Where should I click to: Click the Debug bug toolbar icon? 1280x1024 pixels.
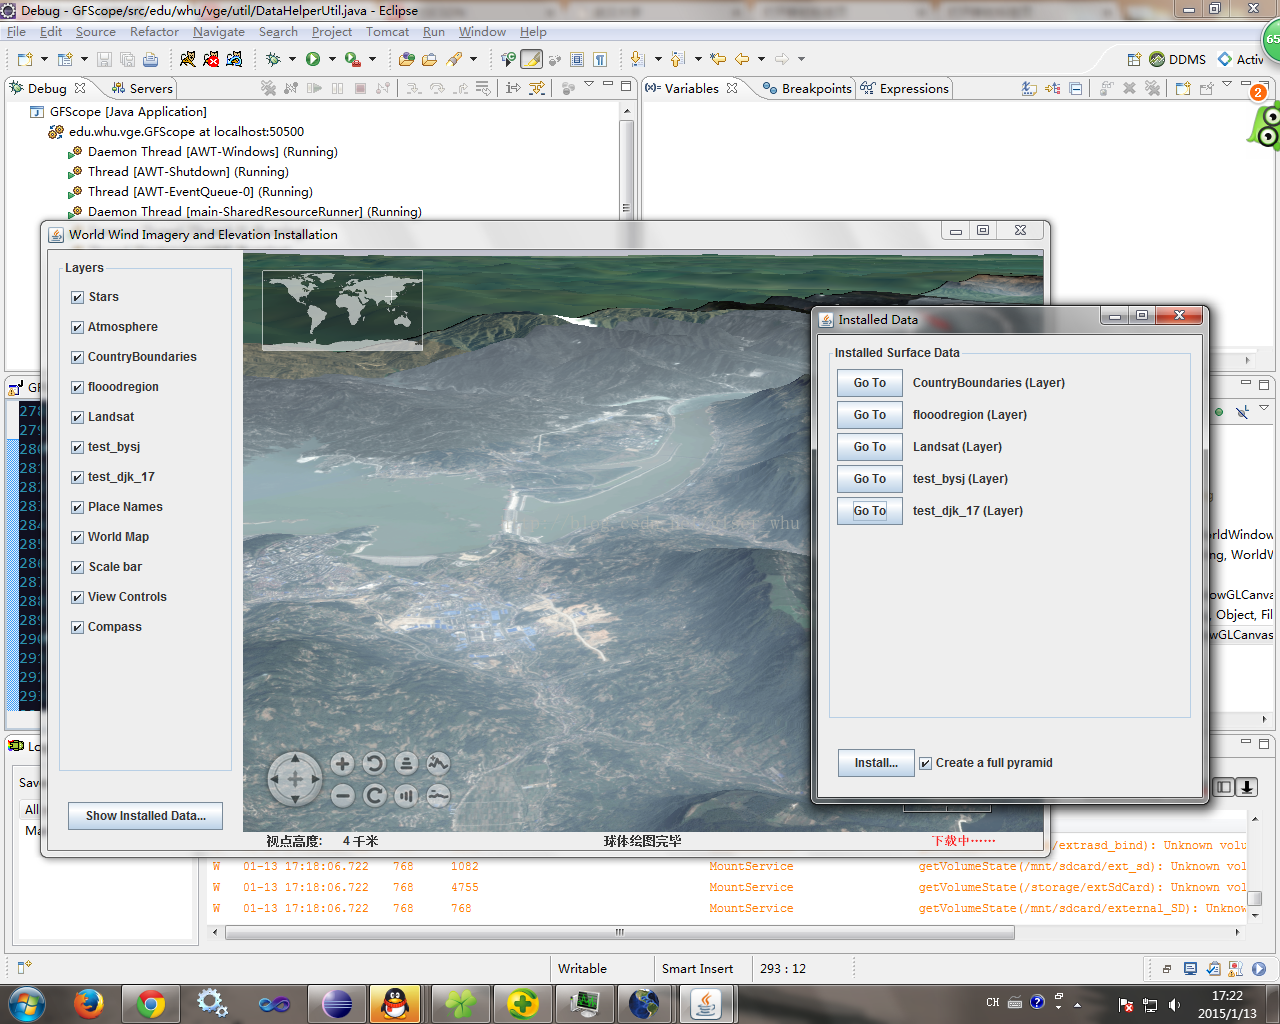[x=273, y=59]
